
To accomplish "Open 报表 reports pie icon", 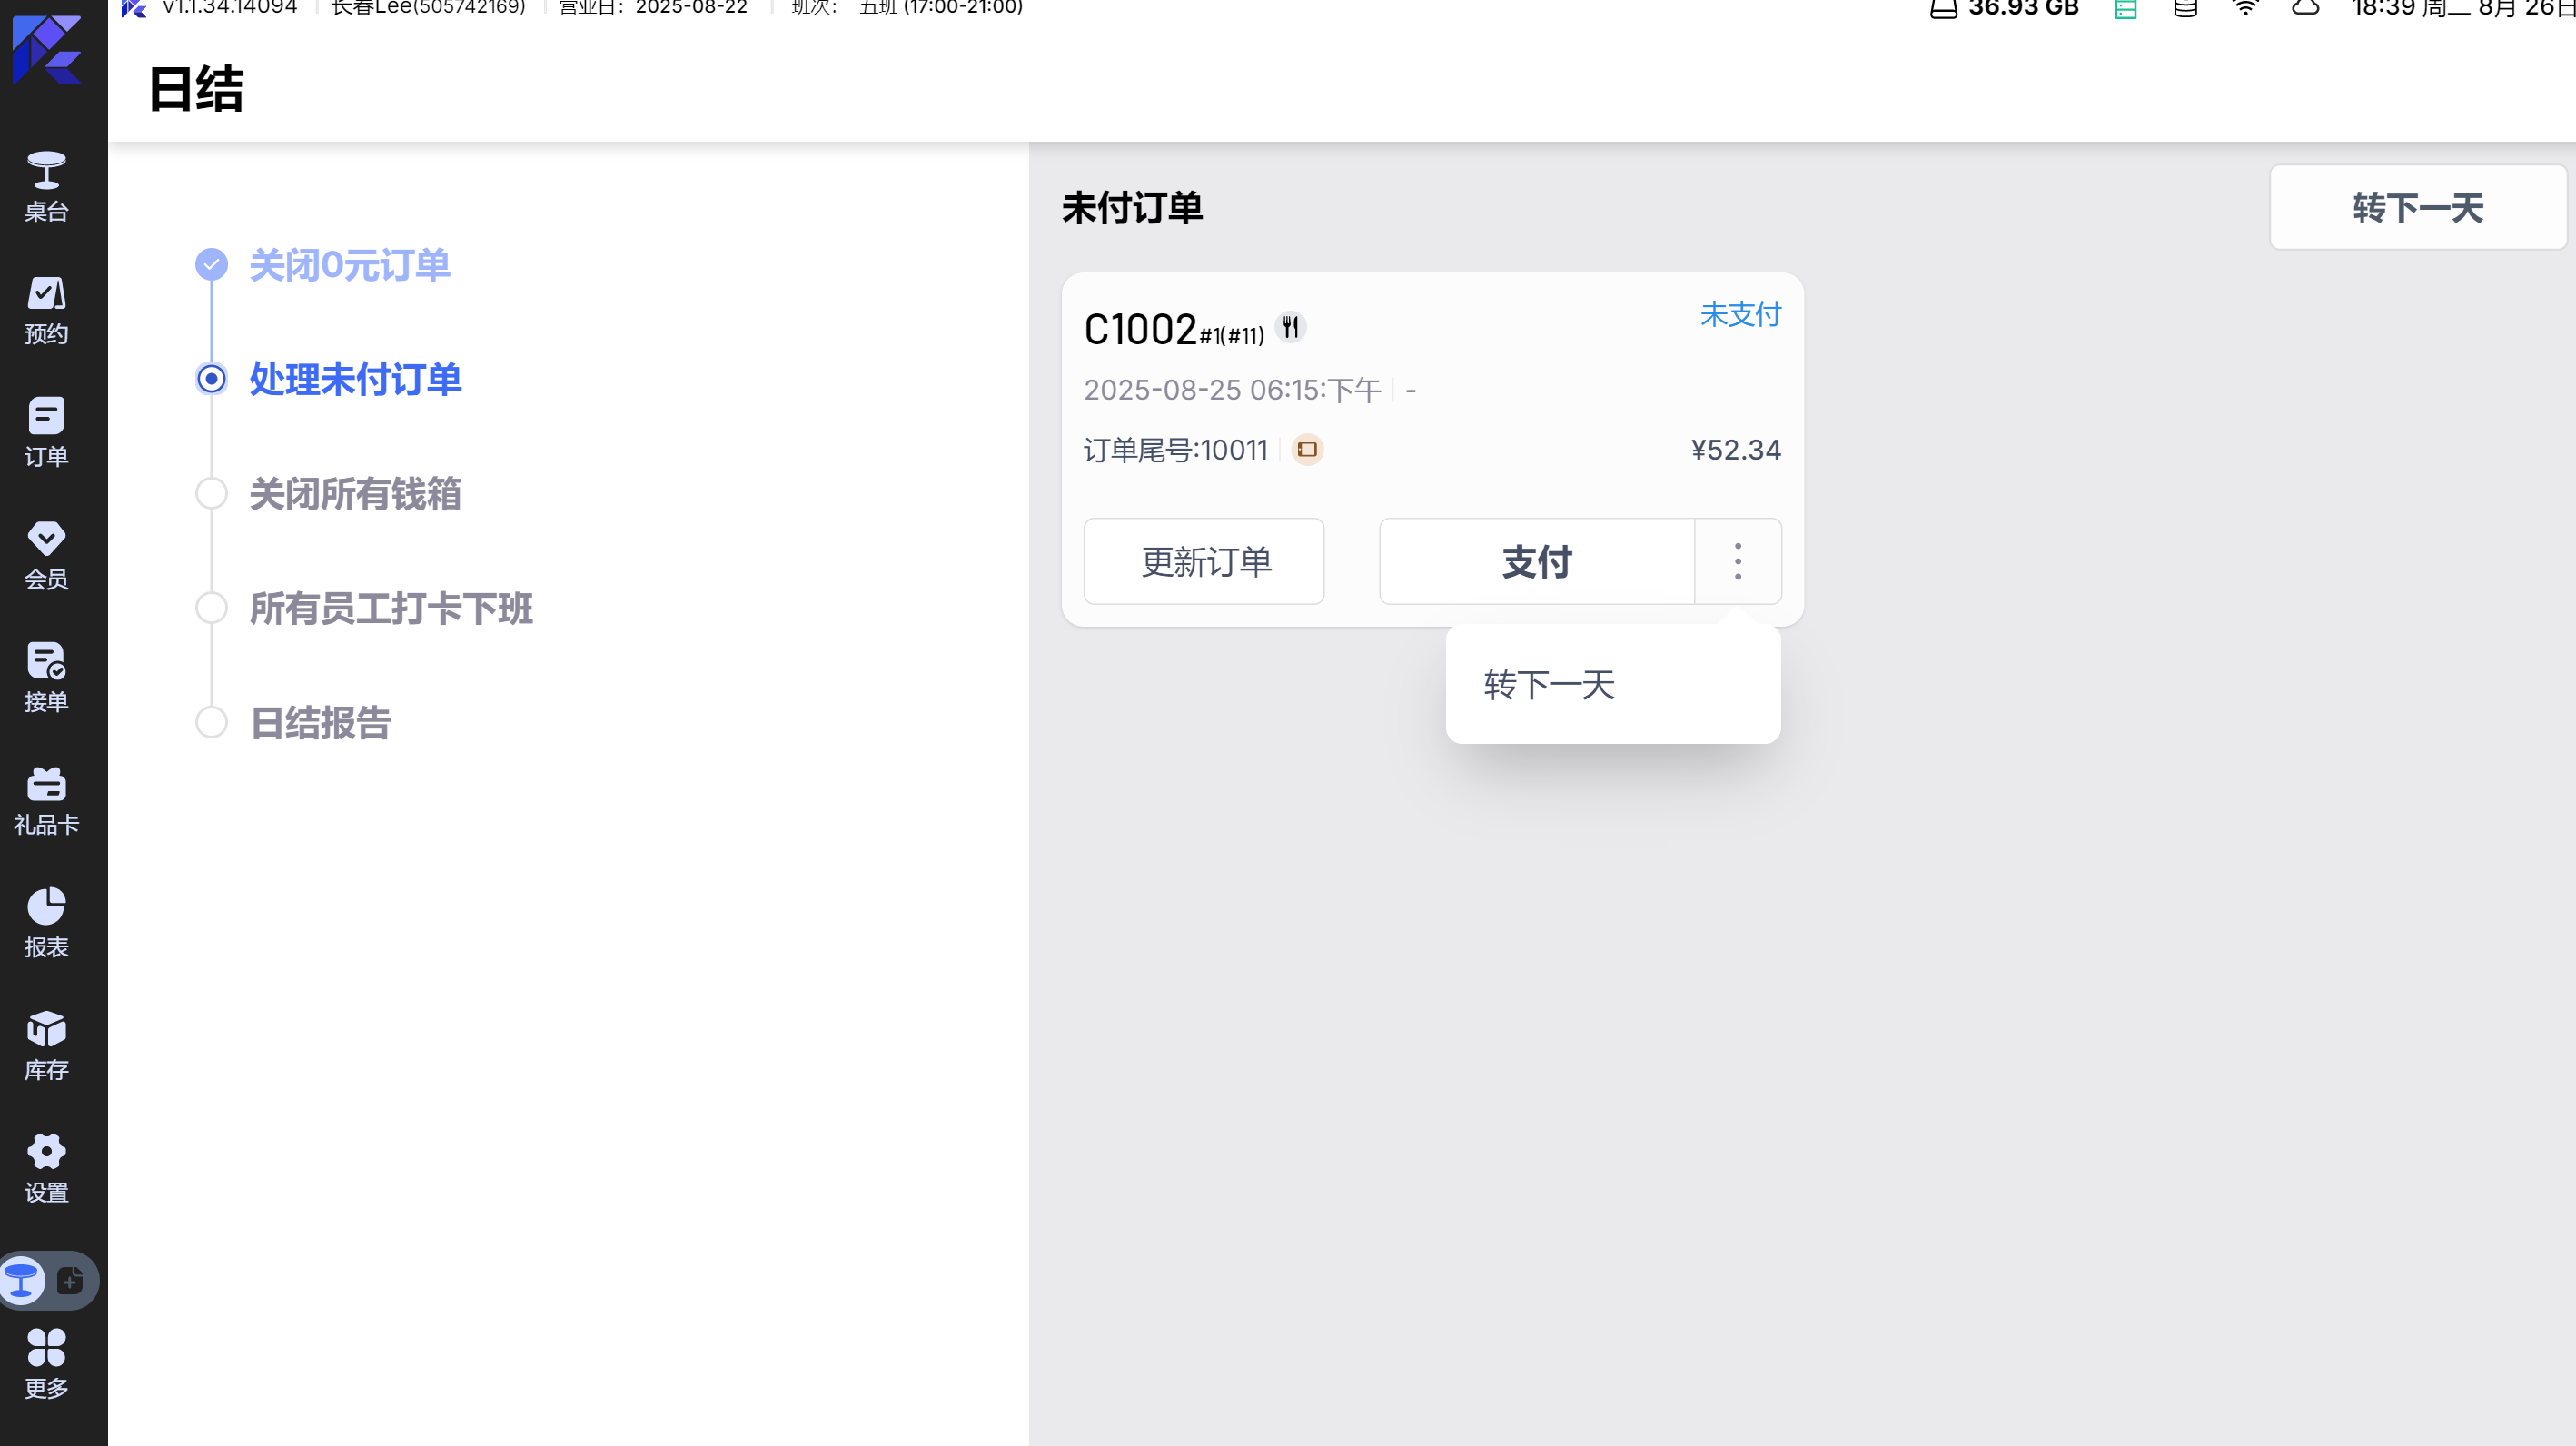I will click(x=46, y=923).
